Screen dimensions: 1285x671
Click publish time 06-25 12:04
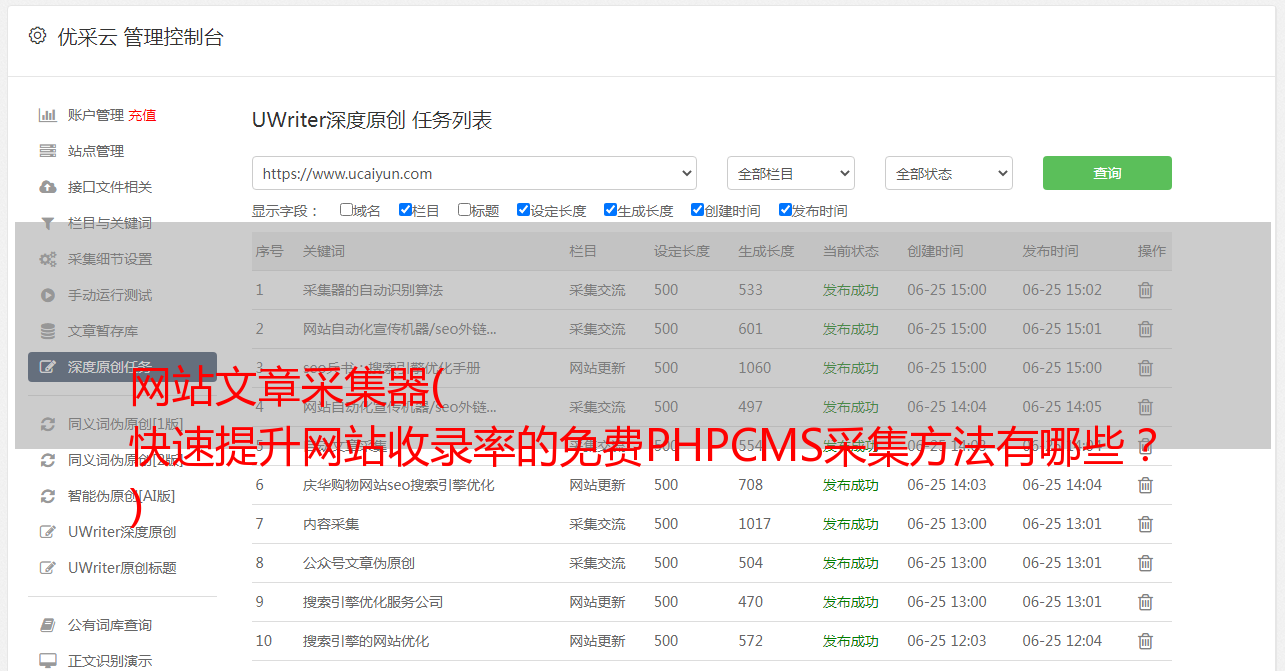[1062, 641]
